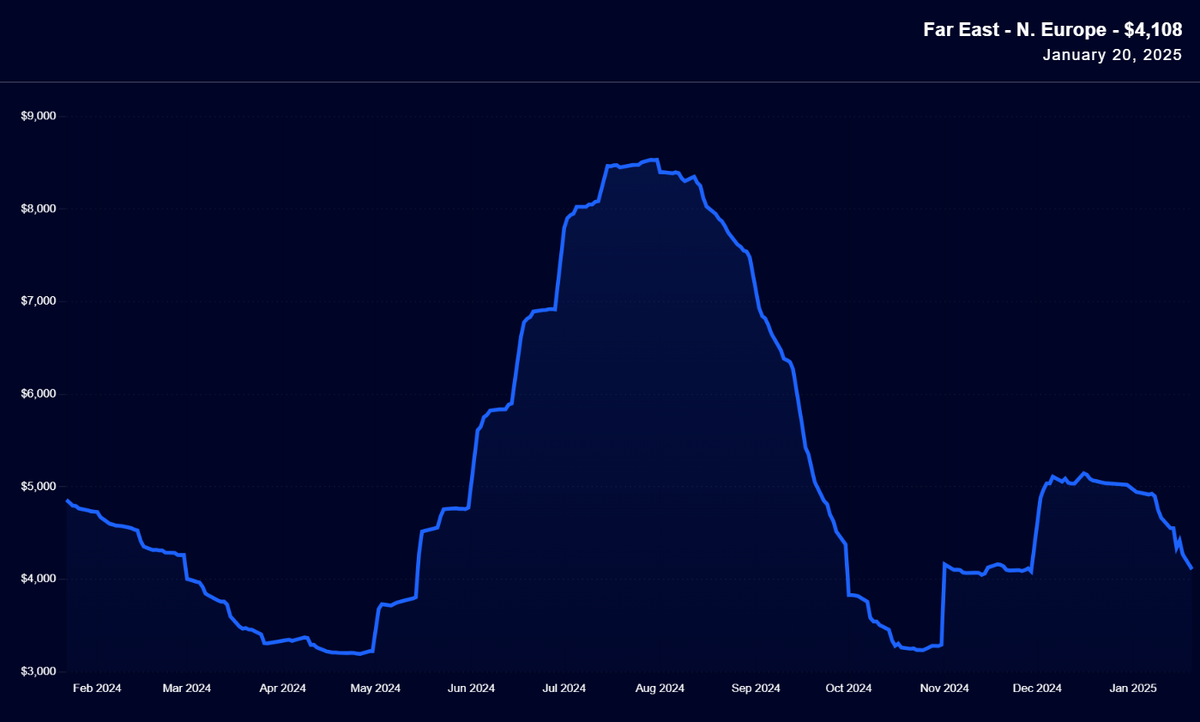Click the 'January 20, 2025' date label
Screen dimensions: 1200x722
point(1112,55)
